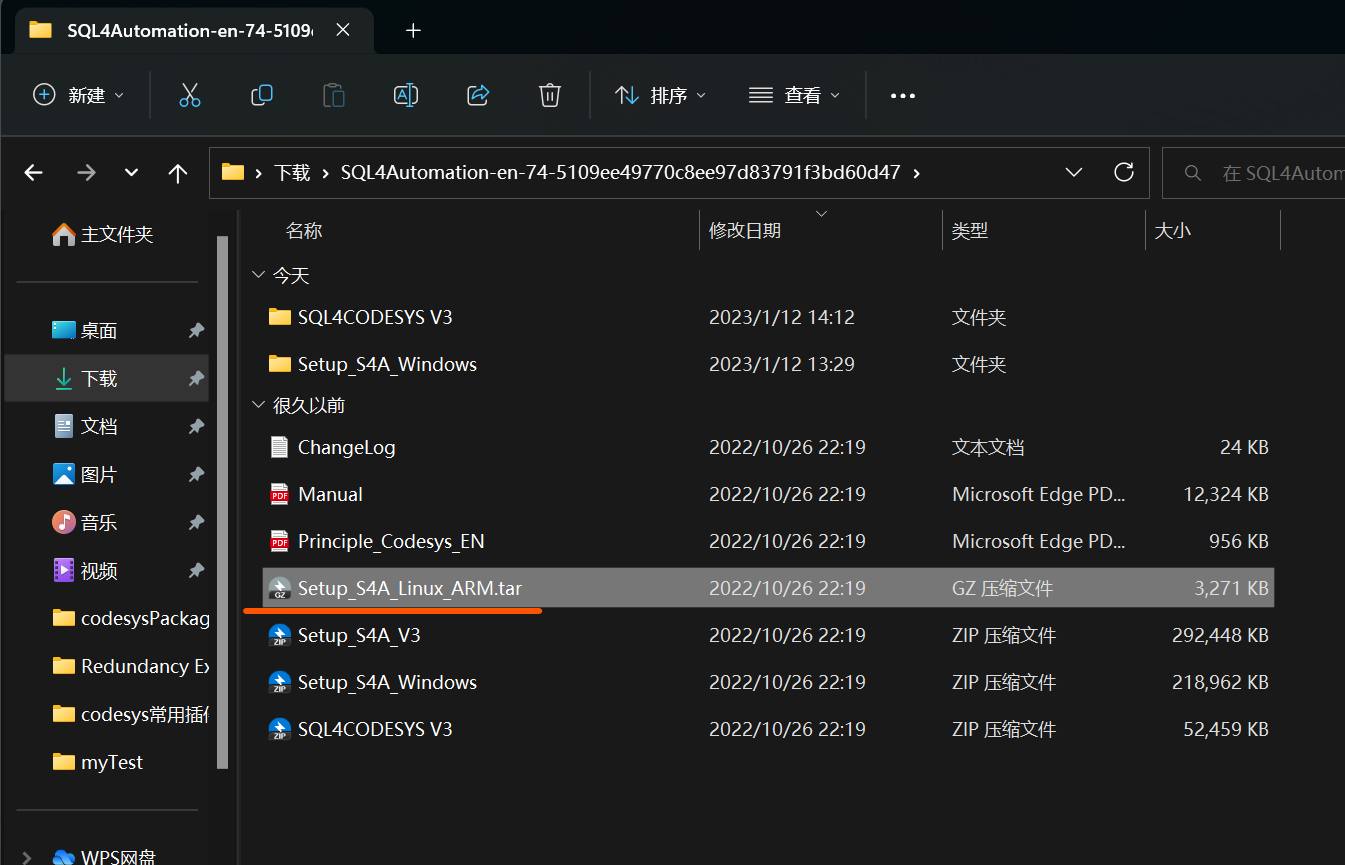Close the SQL4Automation tab
Screen dimensions: 1345x865
[343, 30]
